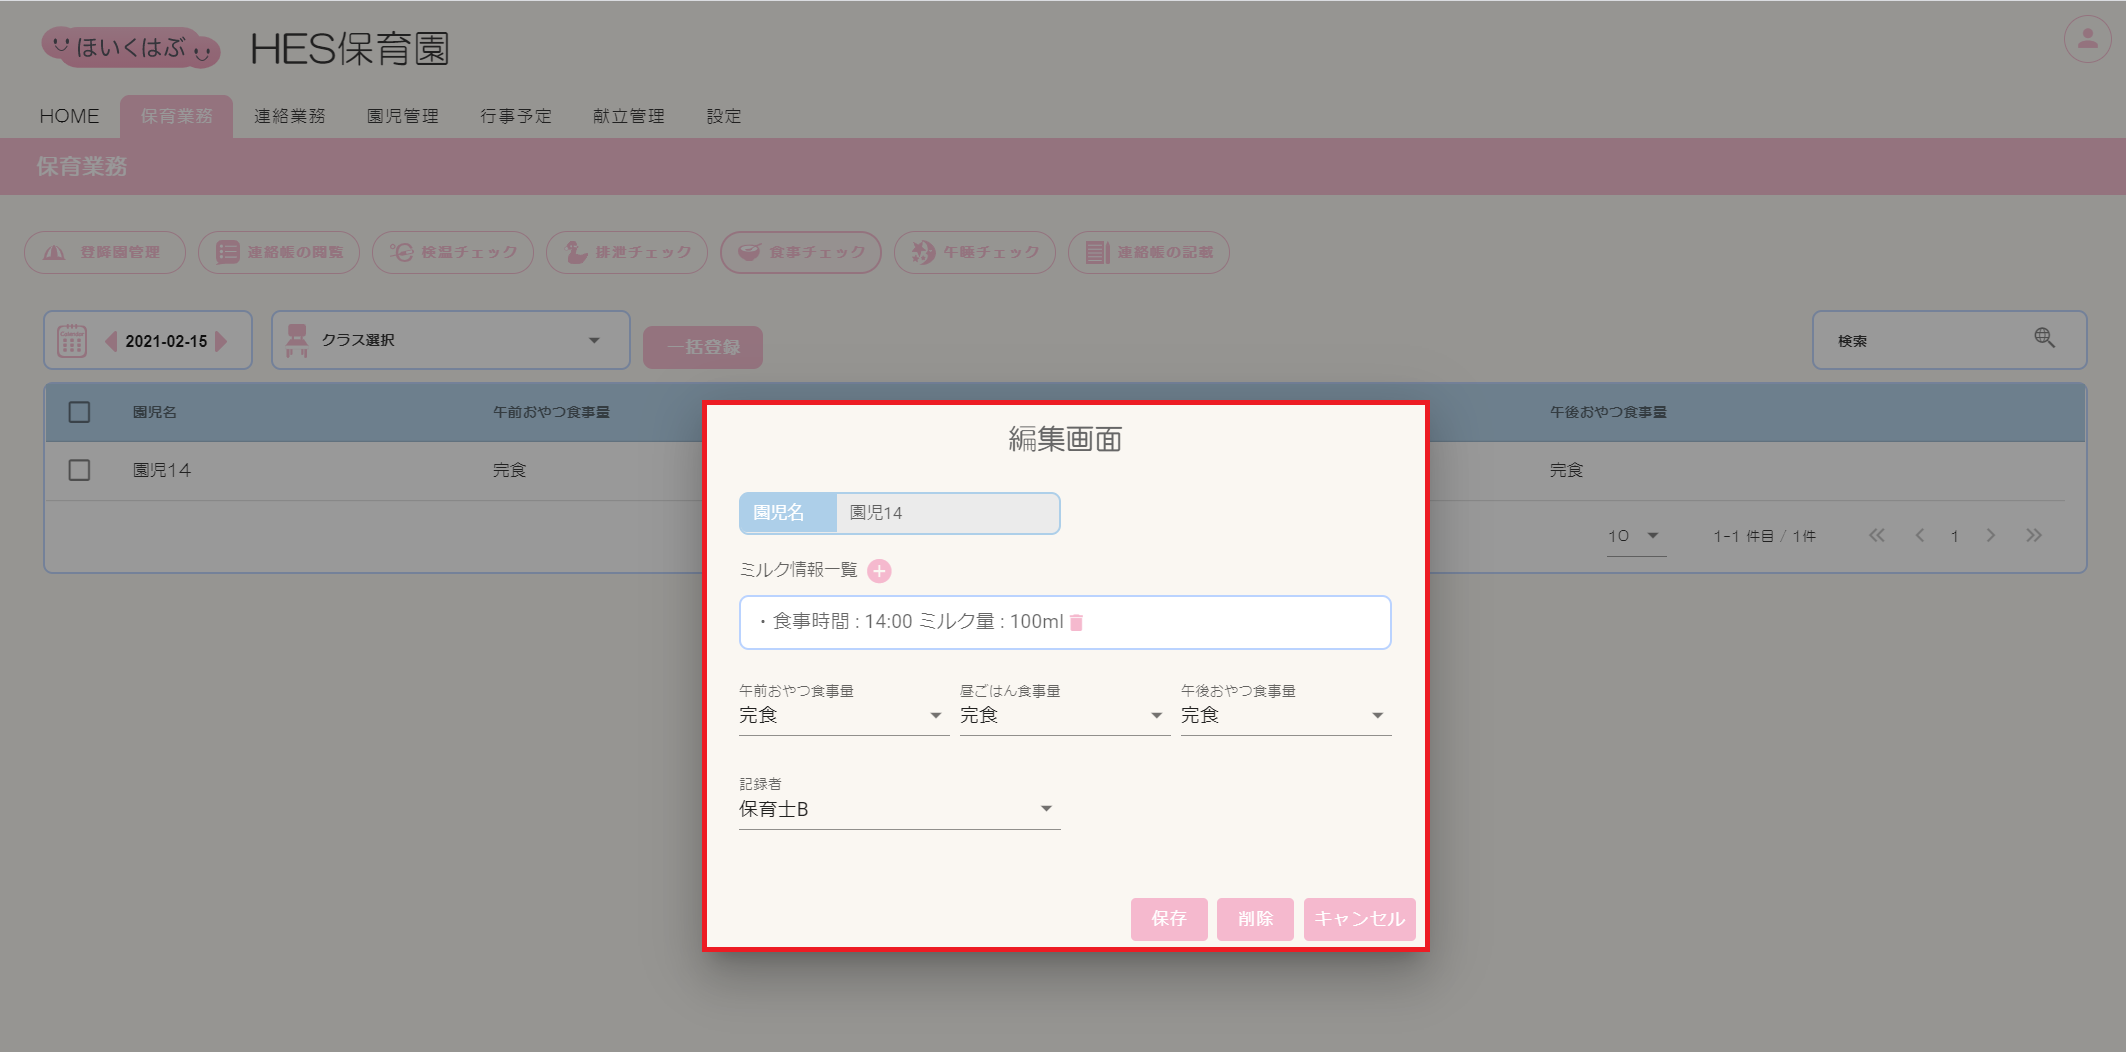Click the キャンセル button

[x=1359, y=919]
